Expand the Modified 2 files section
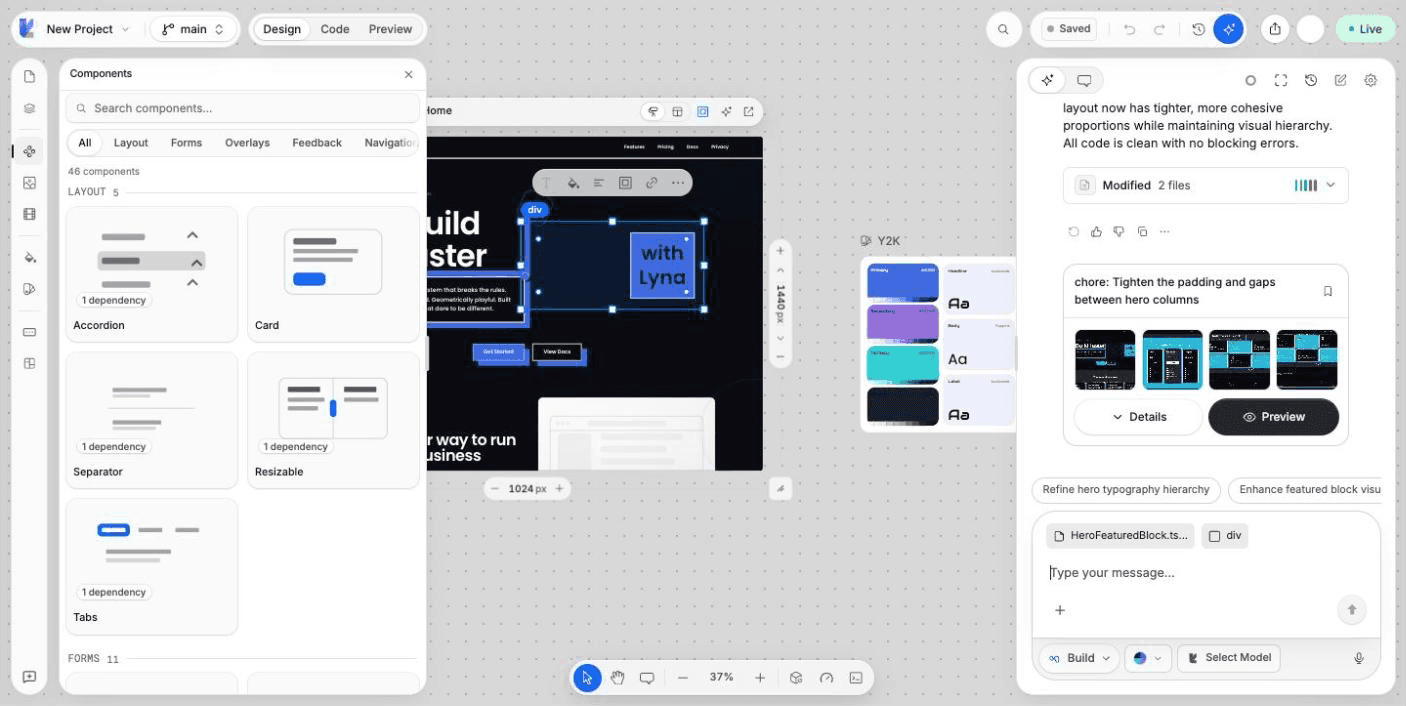 pos(1206,185)
